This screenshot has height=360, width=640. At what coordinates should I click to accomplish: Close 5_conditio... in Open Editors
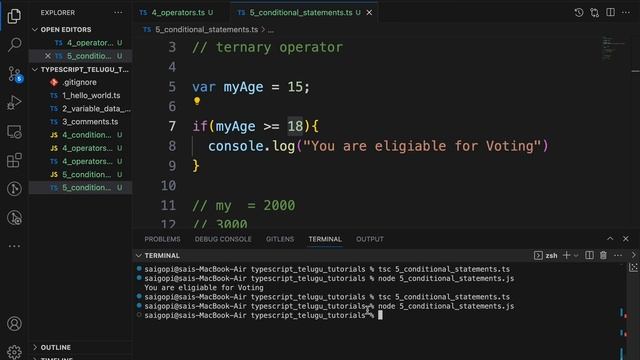[x=48, y=56]
